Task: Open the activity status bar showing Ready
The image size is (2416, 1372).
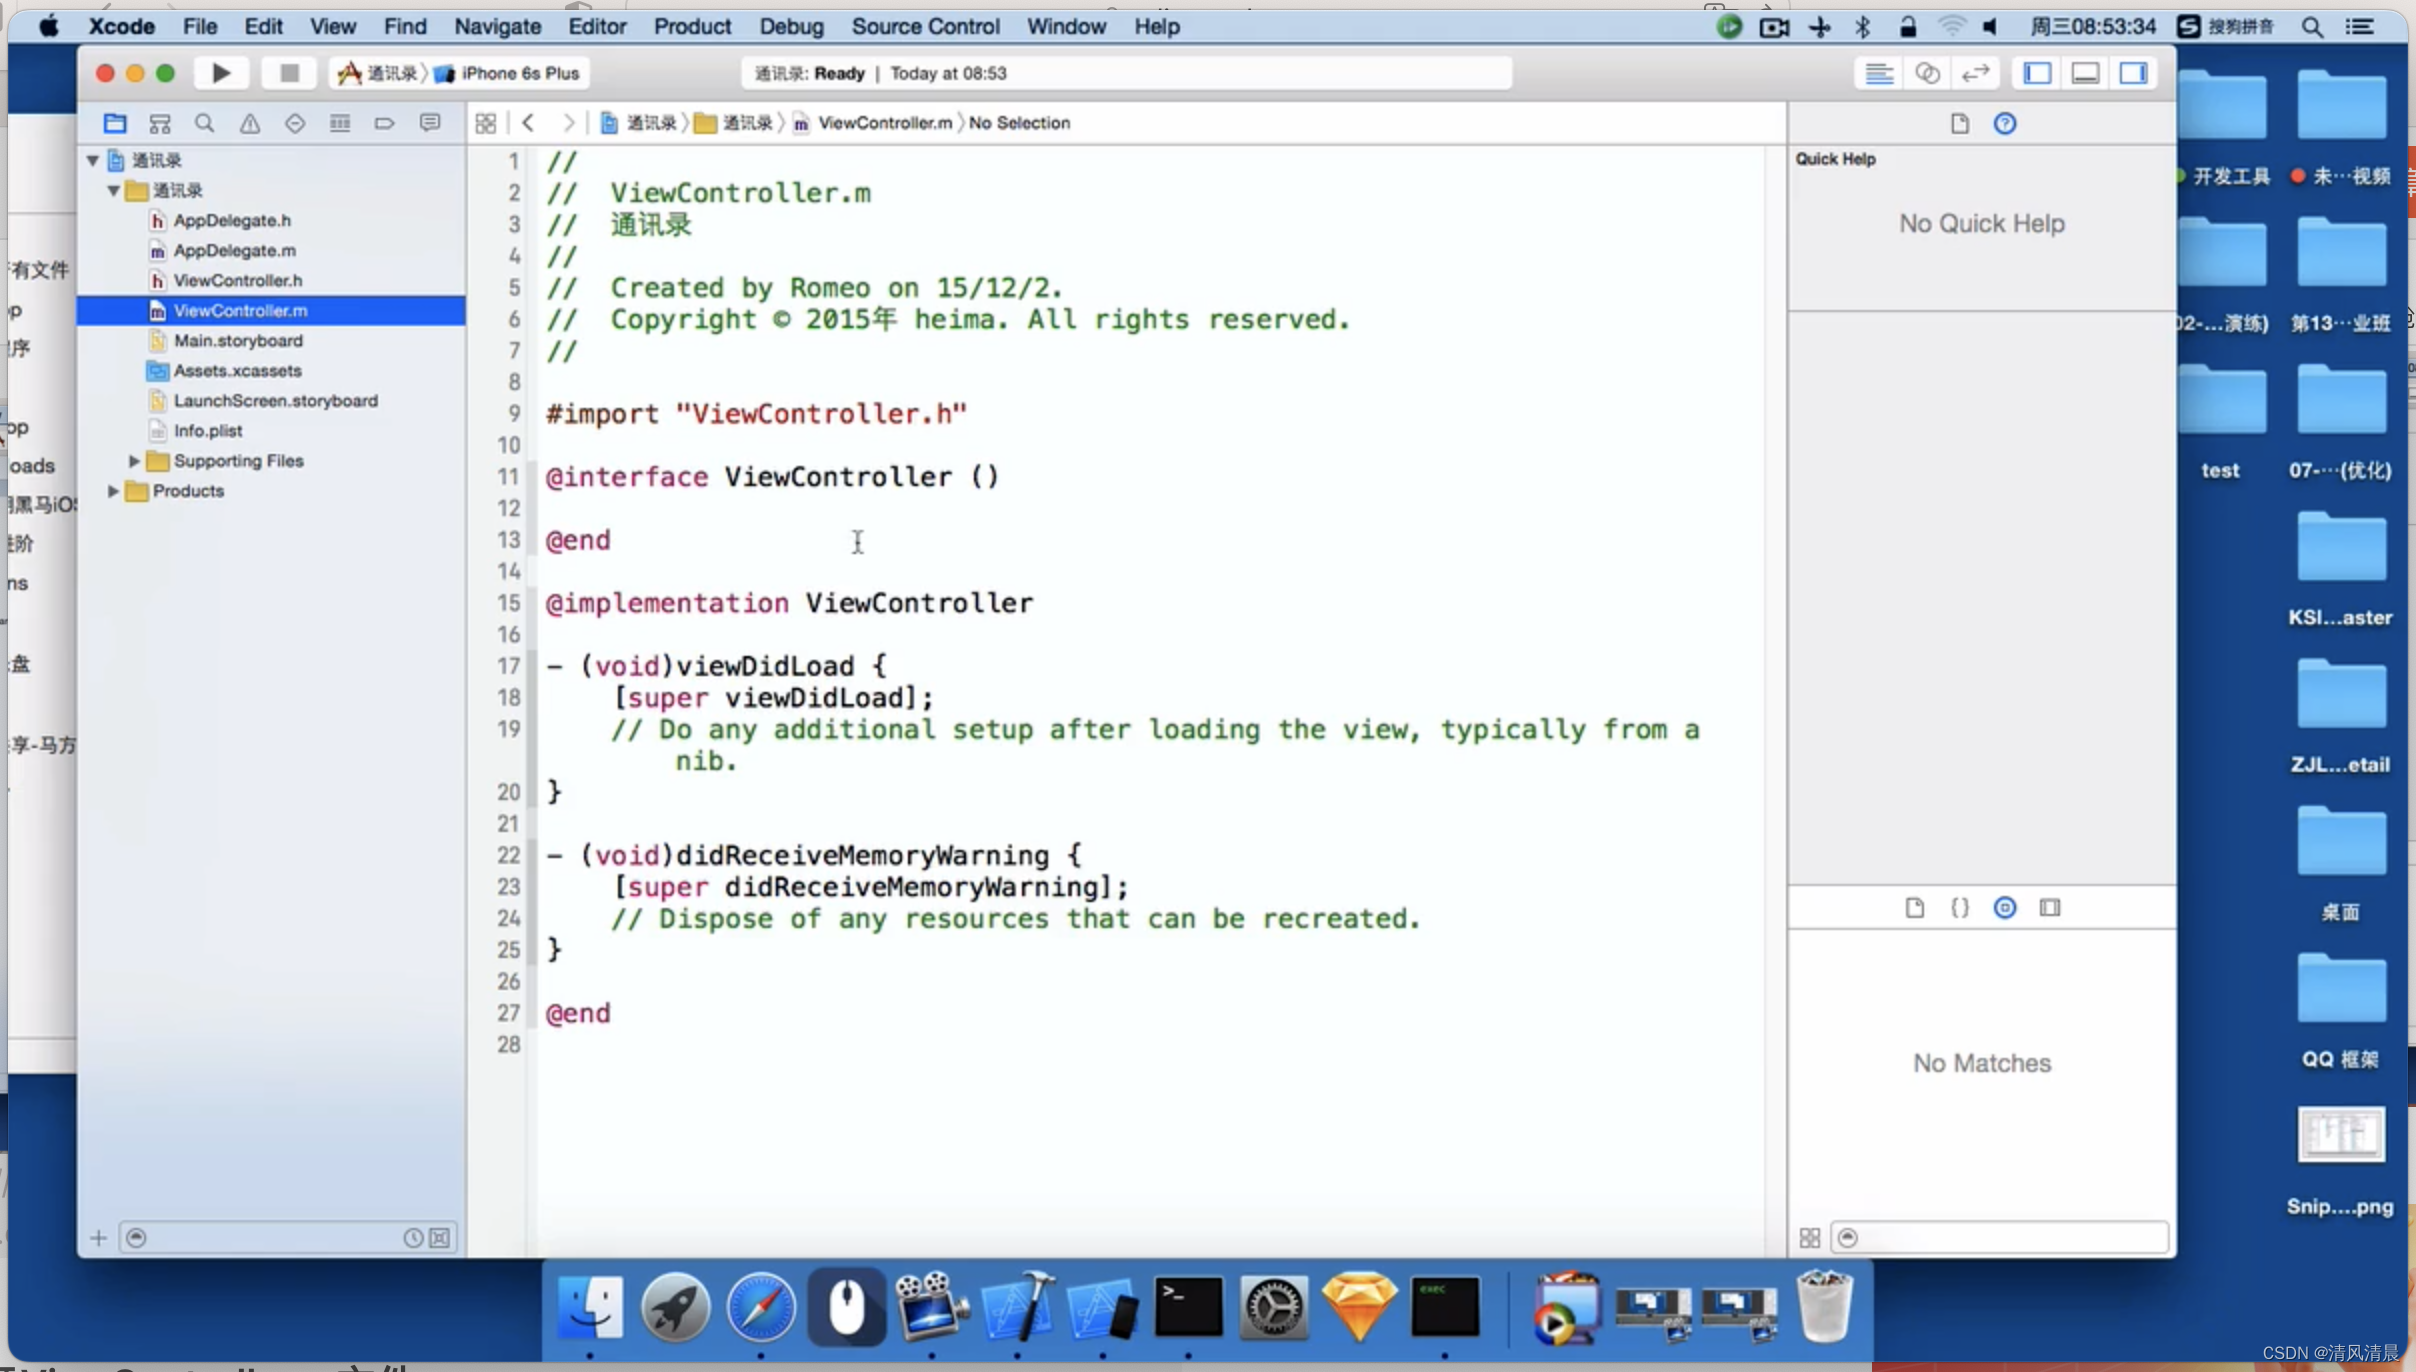Action: pyautogui.click(x=1126, y=73)
